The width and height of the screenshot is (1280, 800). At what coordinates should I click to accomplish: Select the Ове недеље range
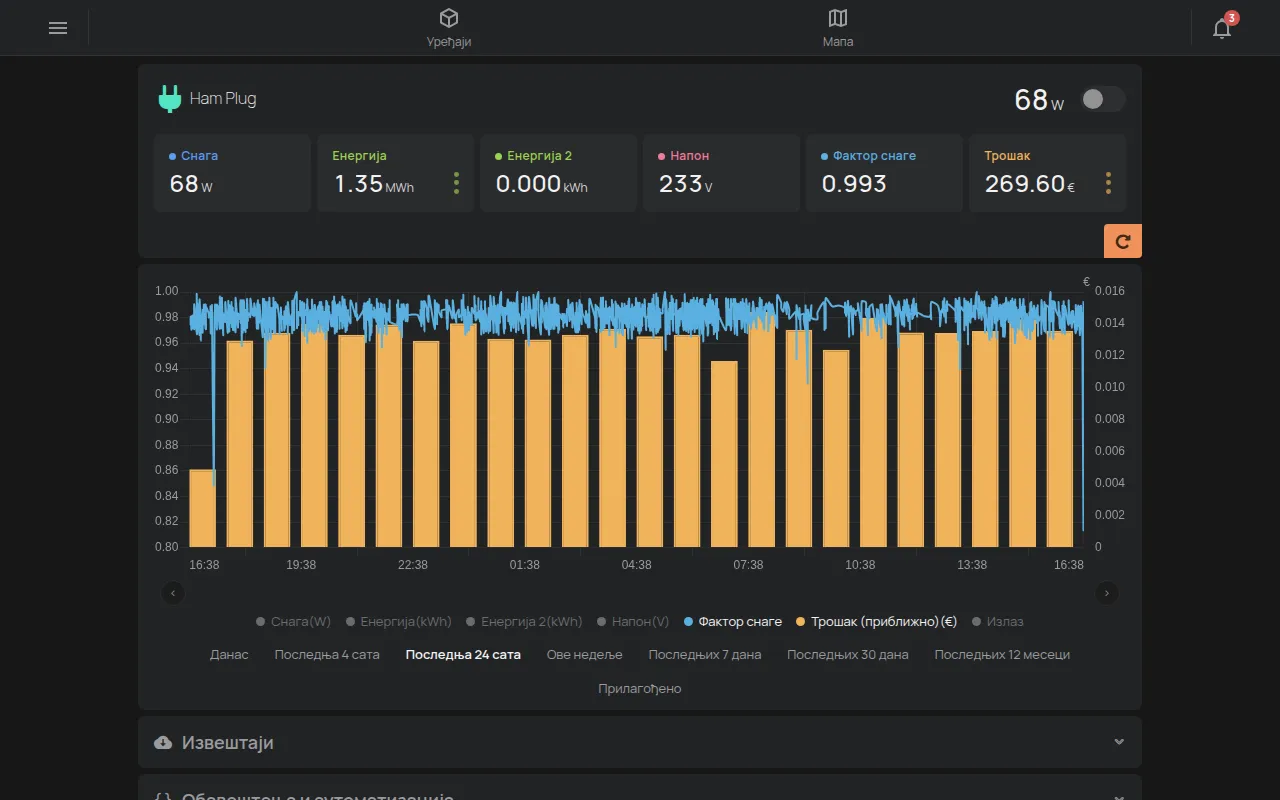point(584,654)
